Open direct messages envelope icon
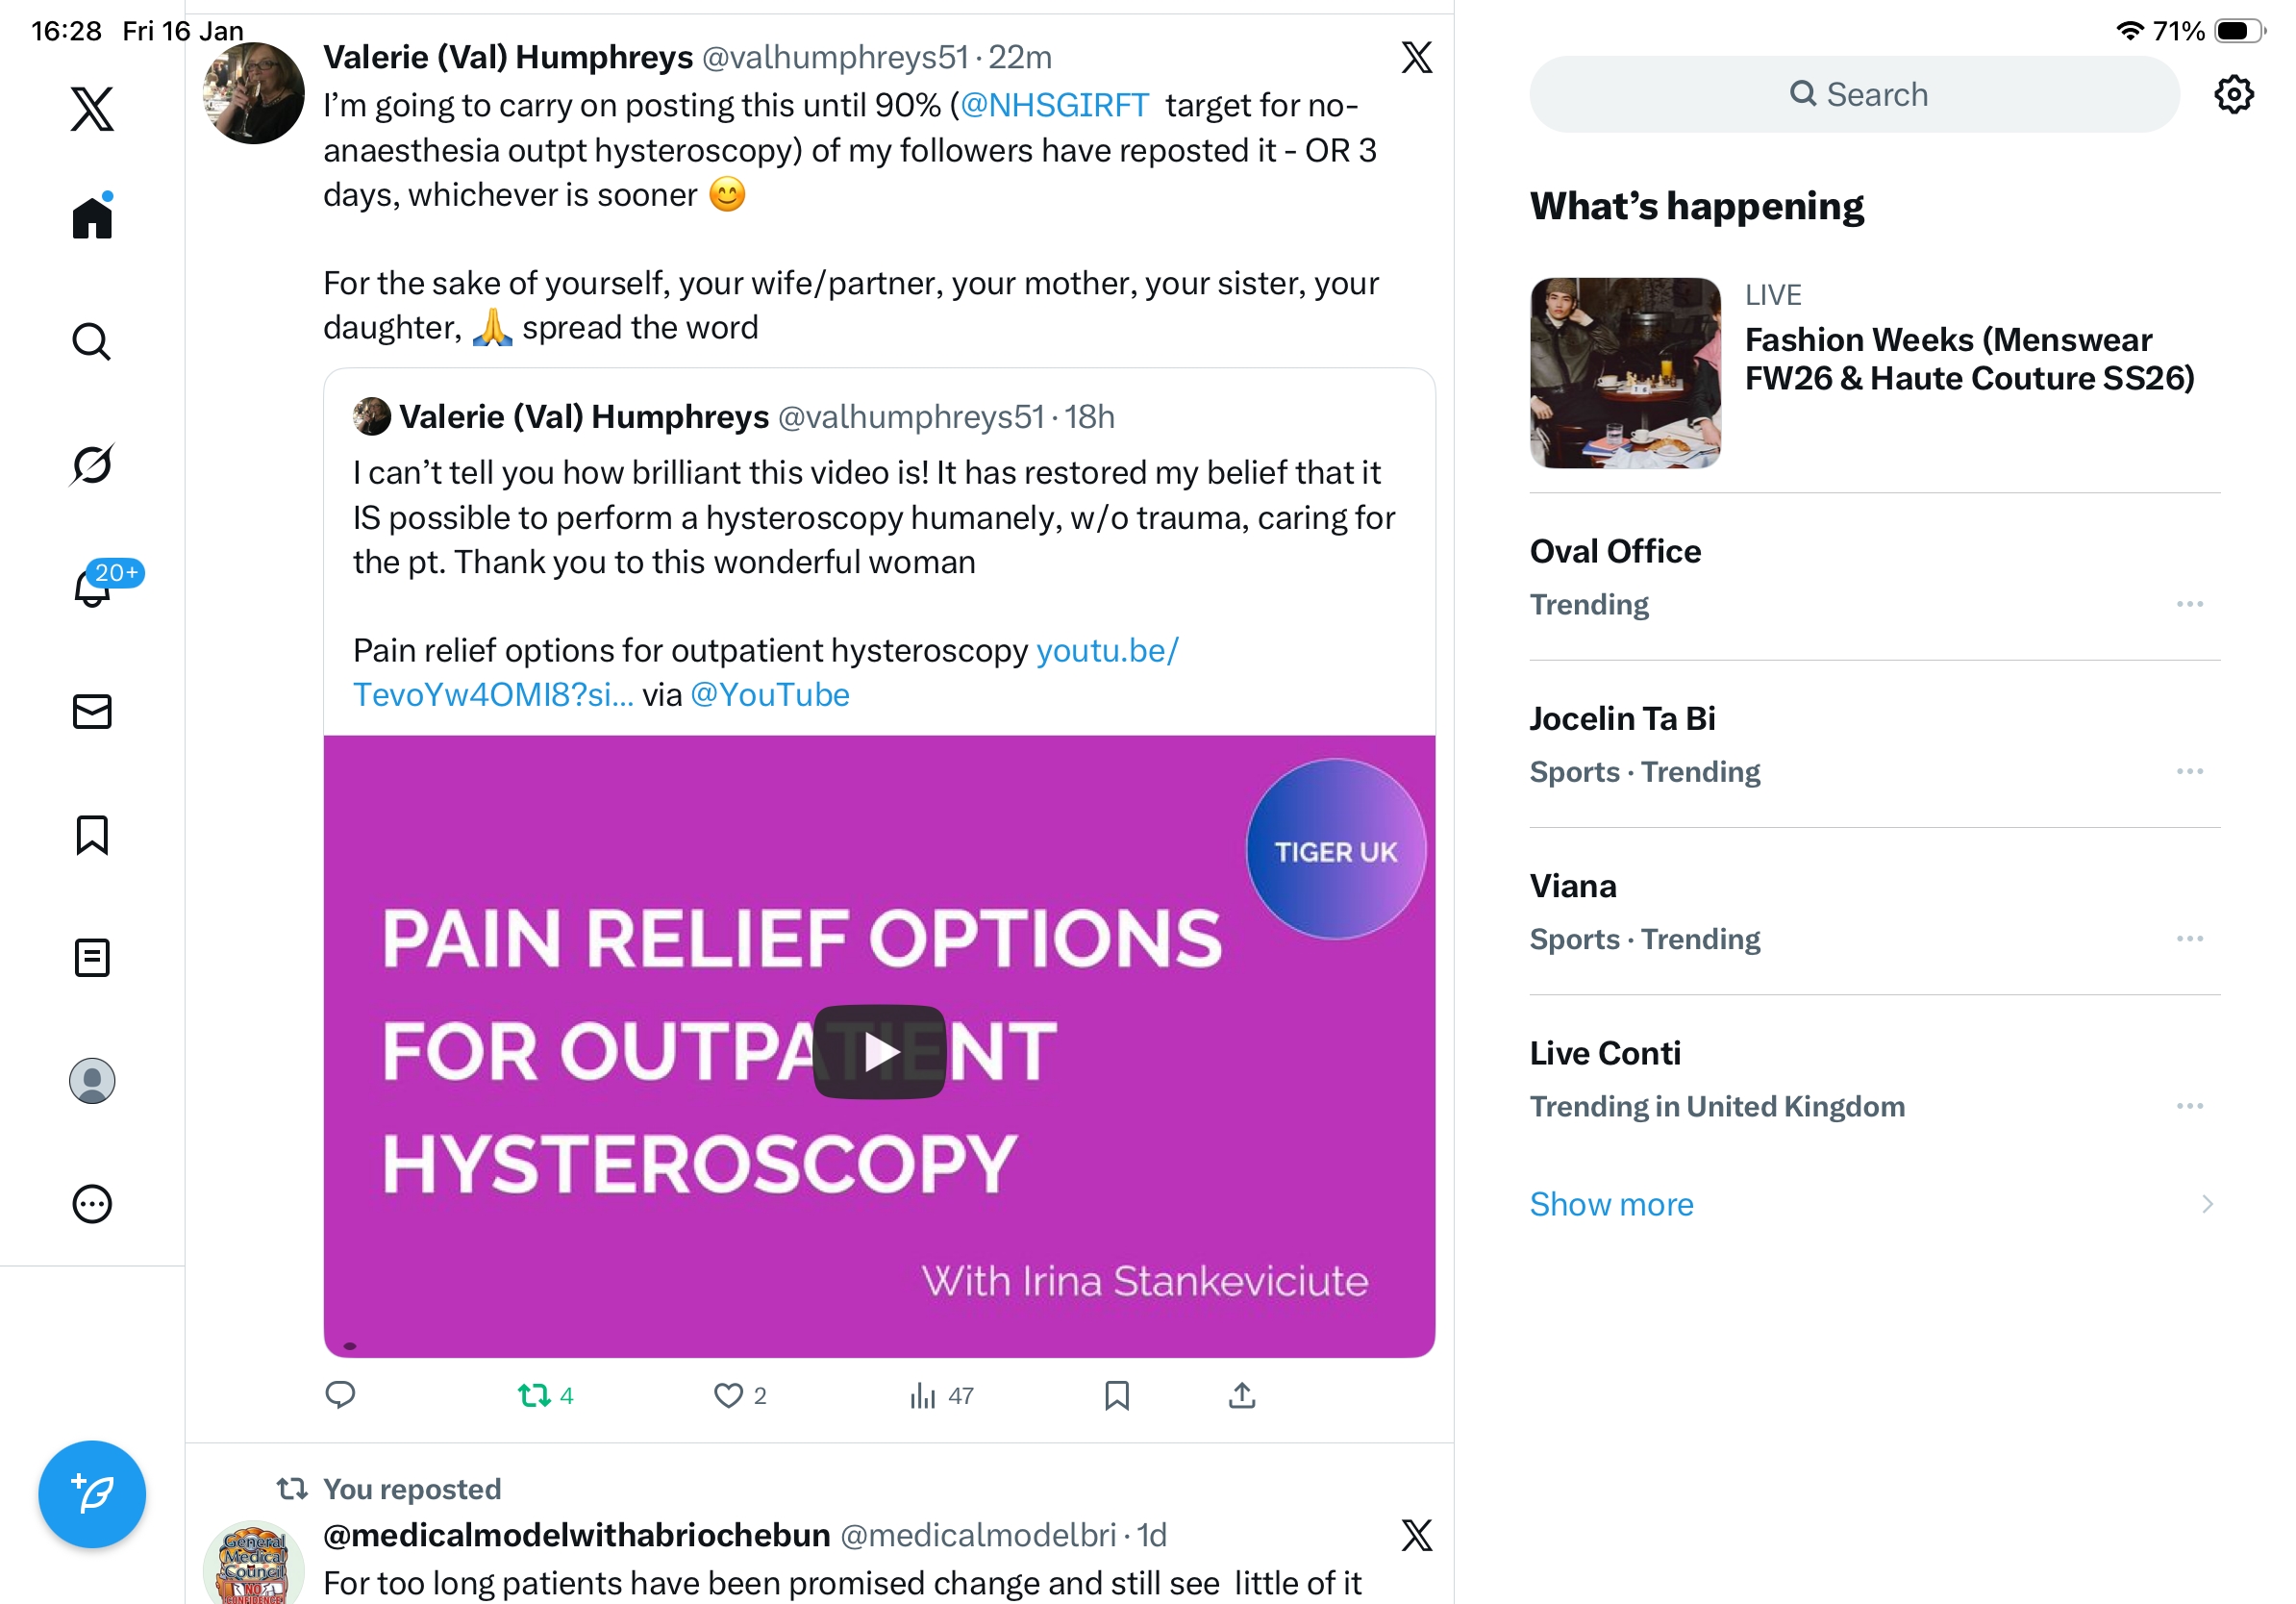The width and height of the screenshot is (2296, 1604). tap(92, 712)
